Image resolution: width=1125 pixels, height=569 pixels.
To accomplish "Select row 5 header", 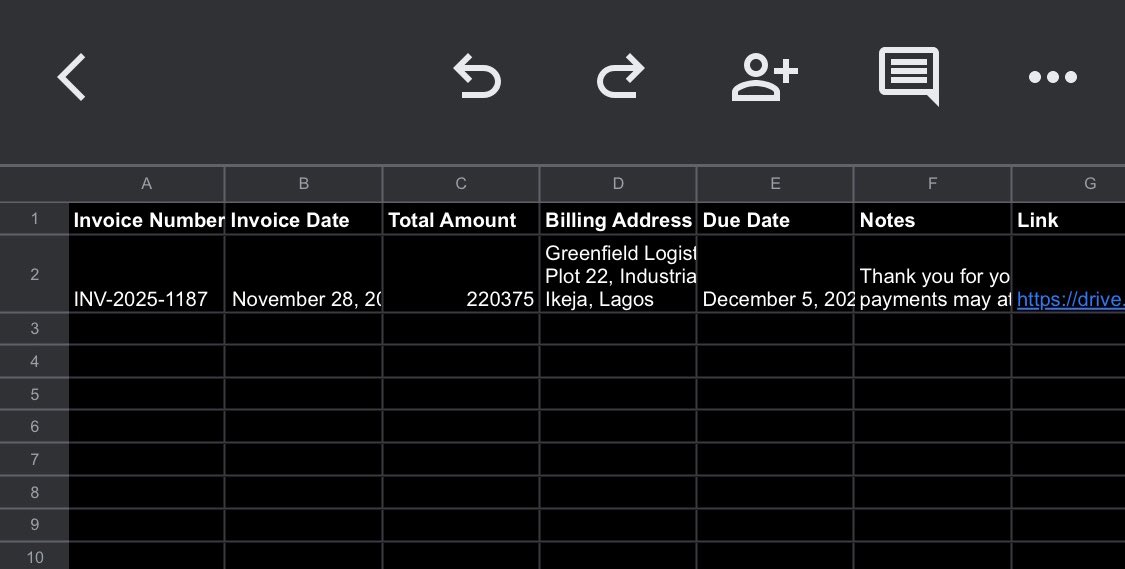I will 34,395.
